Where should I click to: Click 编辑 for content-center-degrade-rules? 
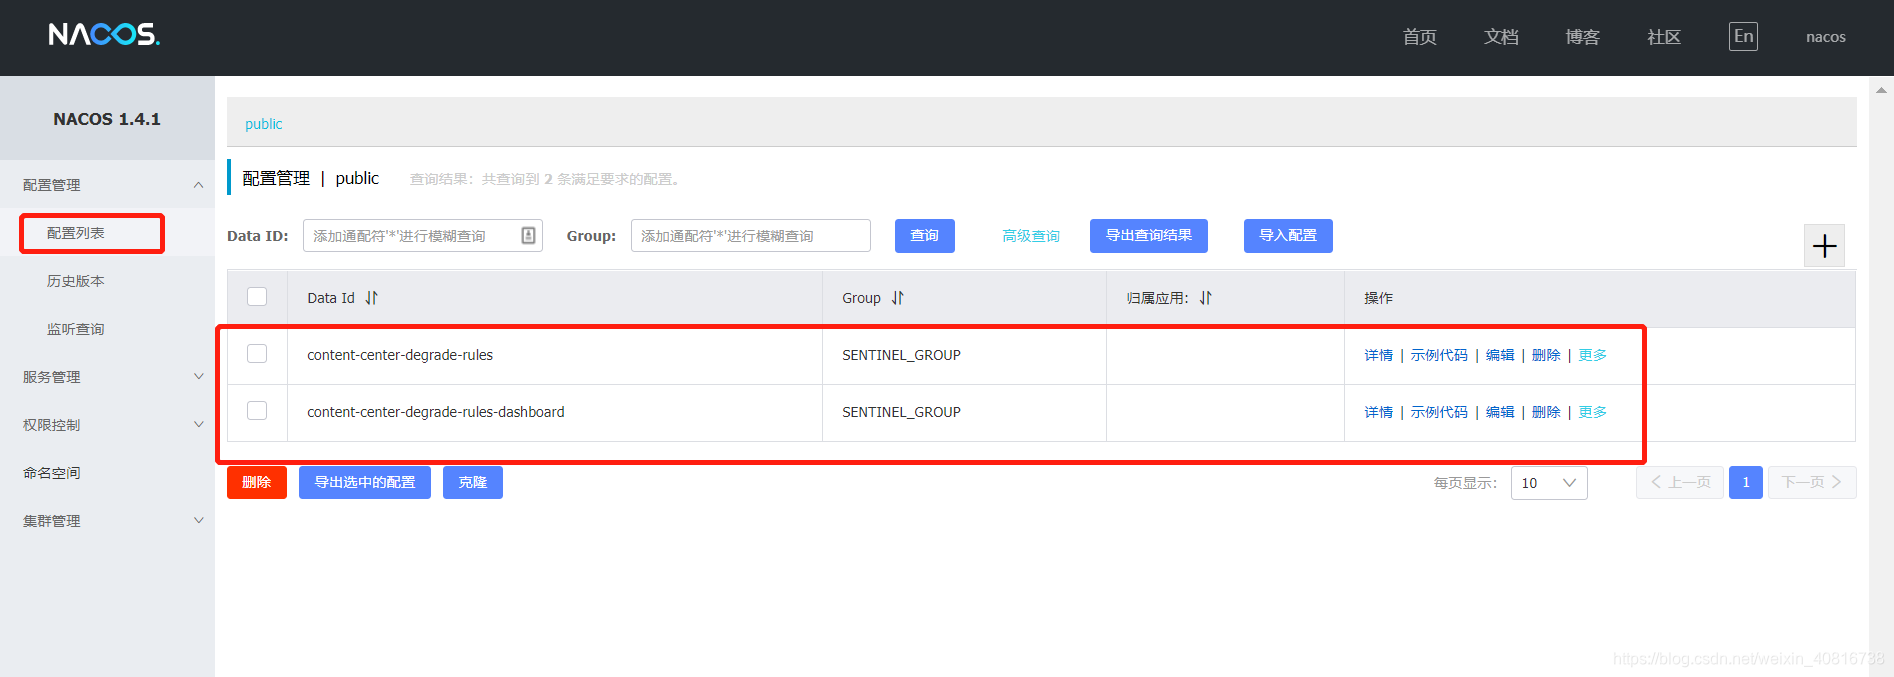(1500, 355)
